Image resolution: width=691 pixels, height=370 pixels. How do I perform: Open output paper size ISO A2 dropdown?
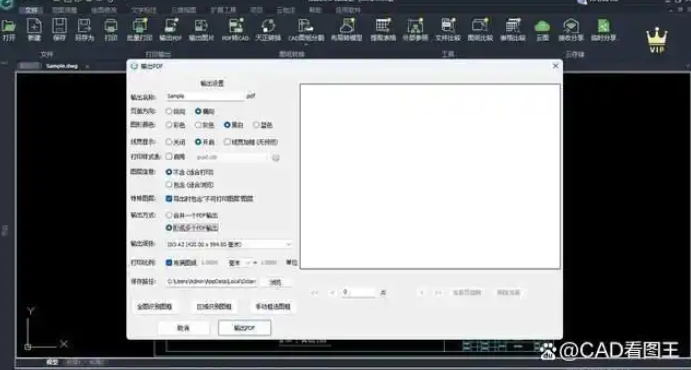pos(229,244)
